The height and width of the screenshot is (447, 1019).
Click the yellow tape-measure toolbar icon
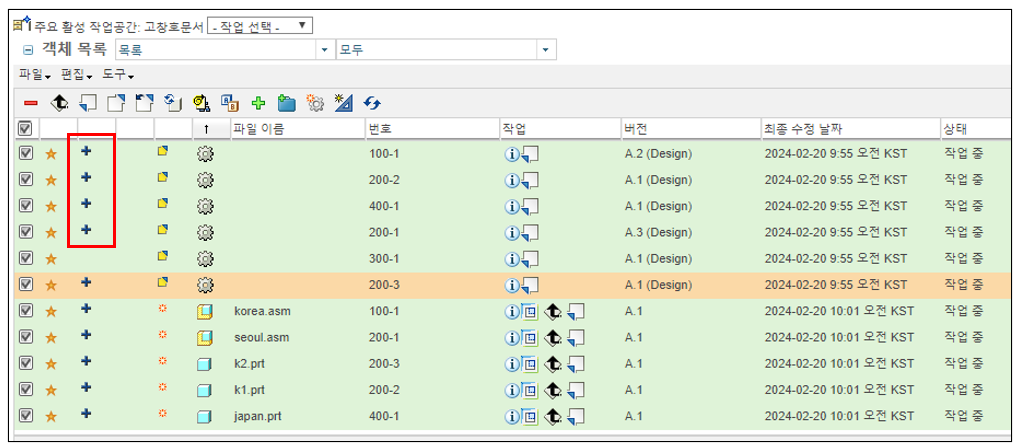201,103
